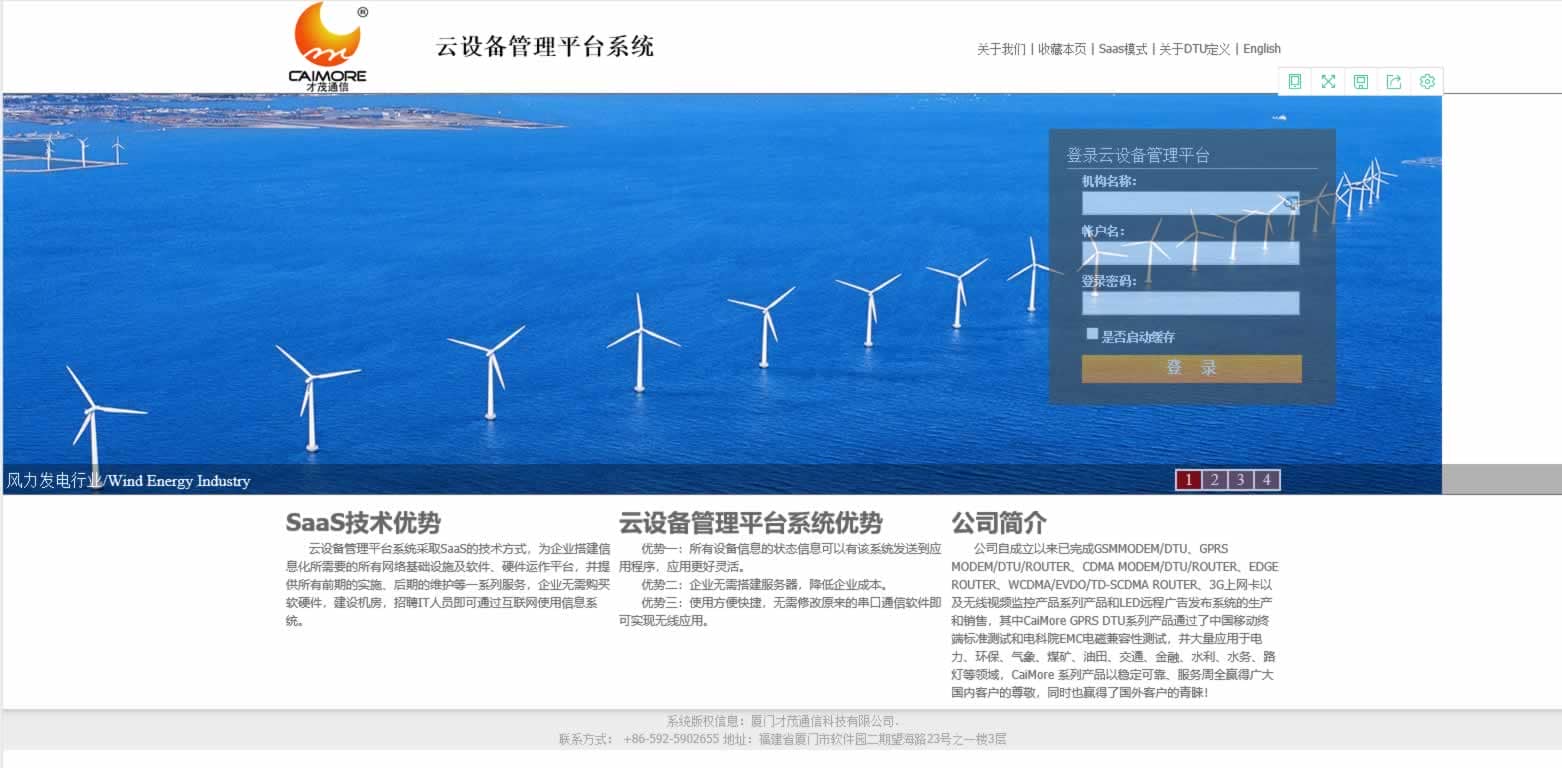Click the floppy disk save icon

point(1361,82)
